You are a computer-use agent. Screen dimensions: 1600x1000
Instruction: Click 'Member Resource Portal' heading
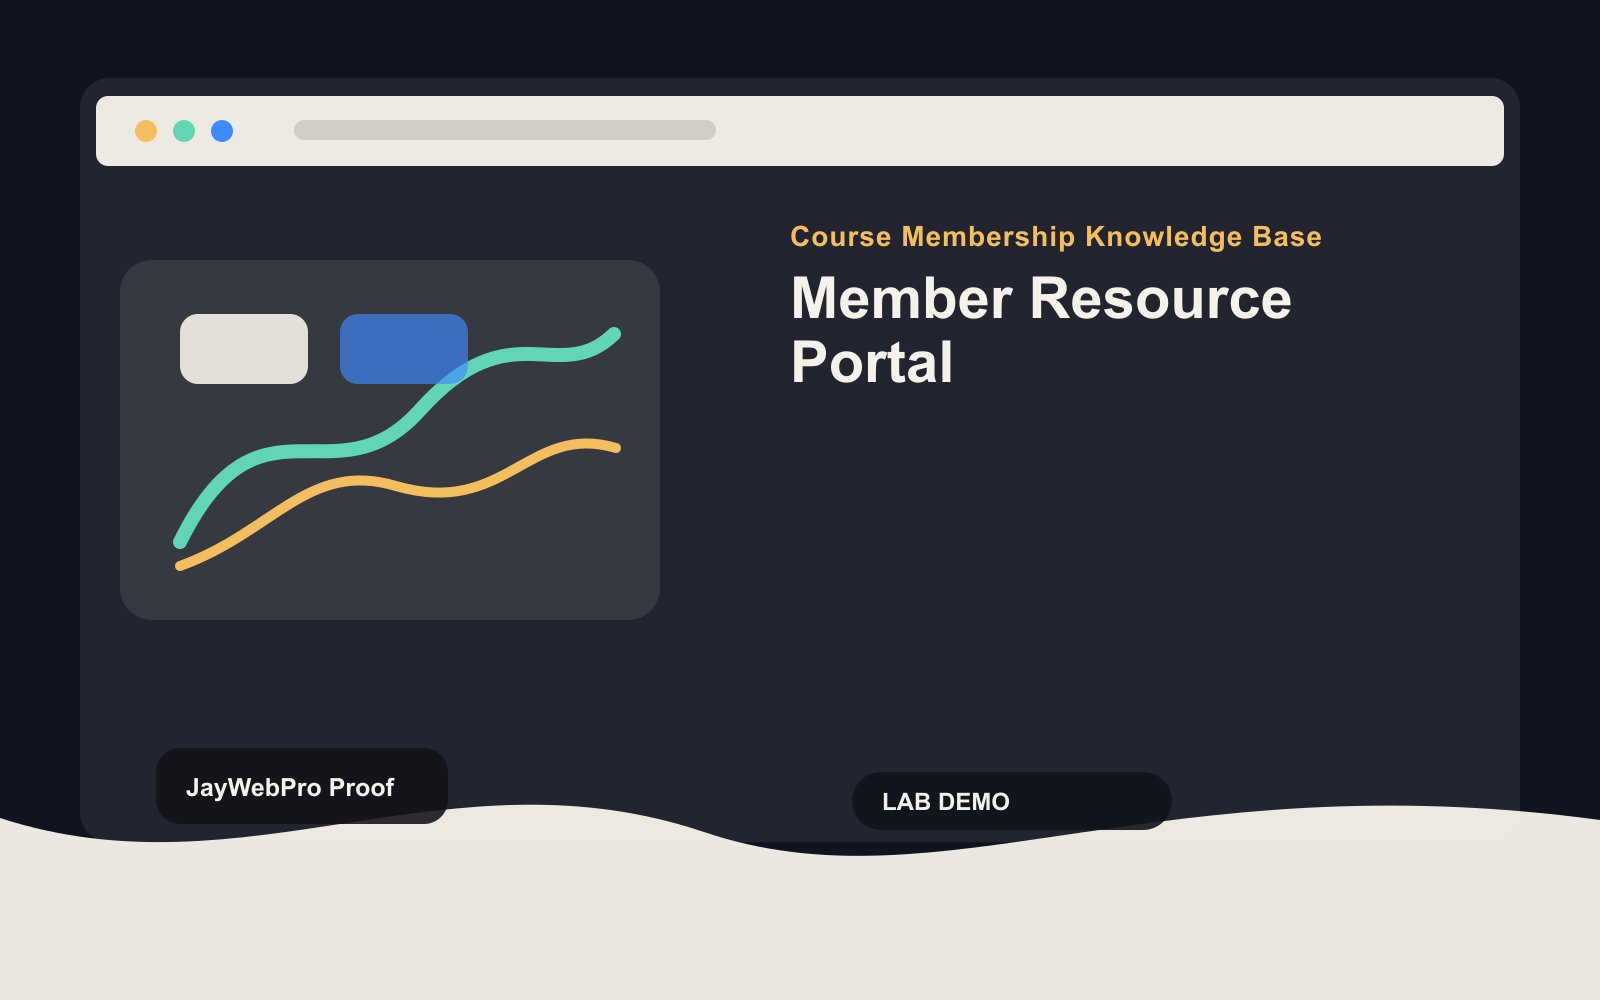[1041, 330]
